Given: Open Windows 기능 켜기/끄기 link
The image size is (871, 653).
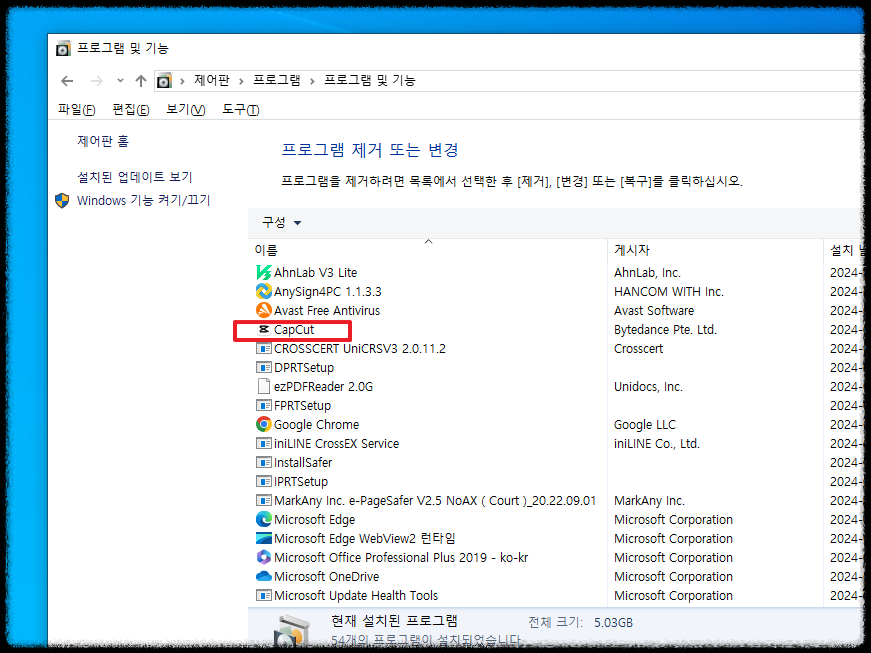Looking at the screenshot, I should [x=143, y=200].
